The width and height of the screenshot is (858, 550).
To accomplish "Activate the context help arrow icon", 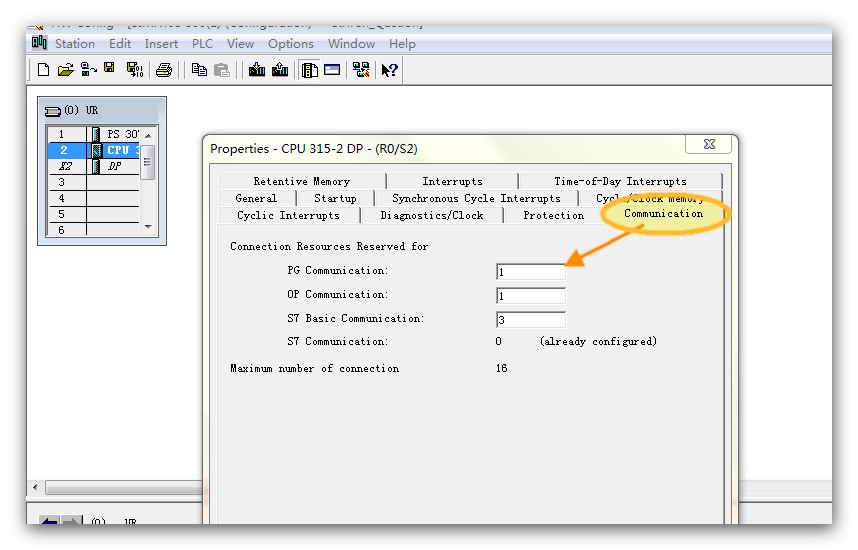I will (x=390, y=70).
